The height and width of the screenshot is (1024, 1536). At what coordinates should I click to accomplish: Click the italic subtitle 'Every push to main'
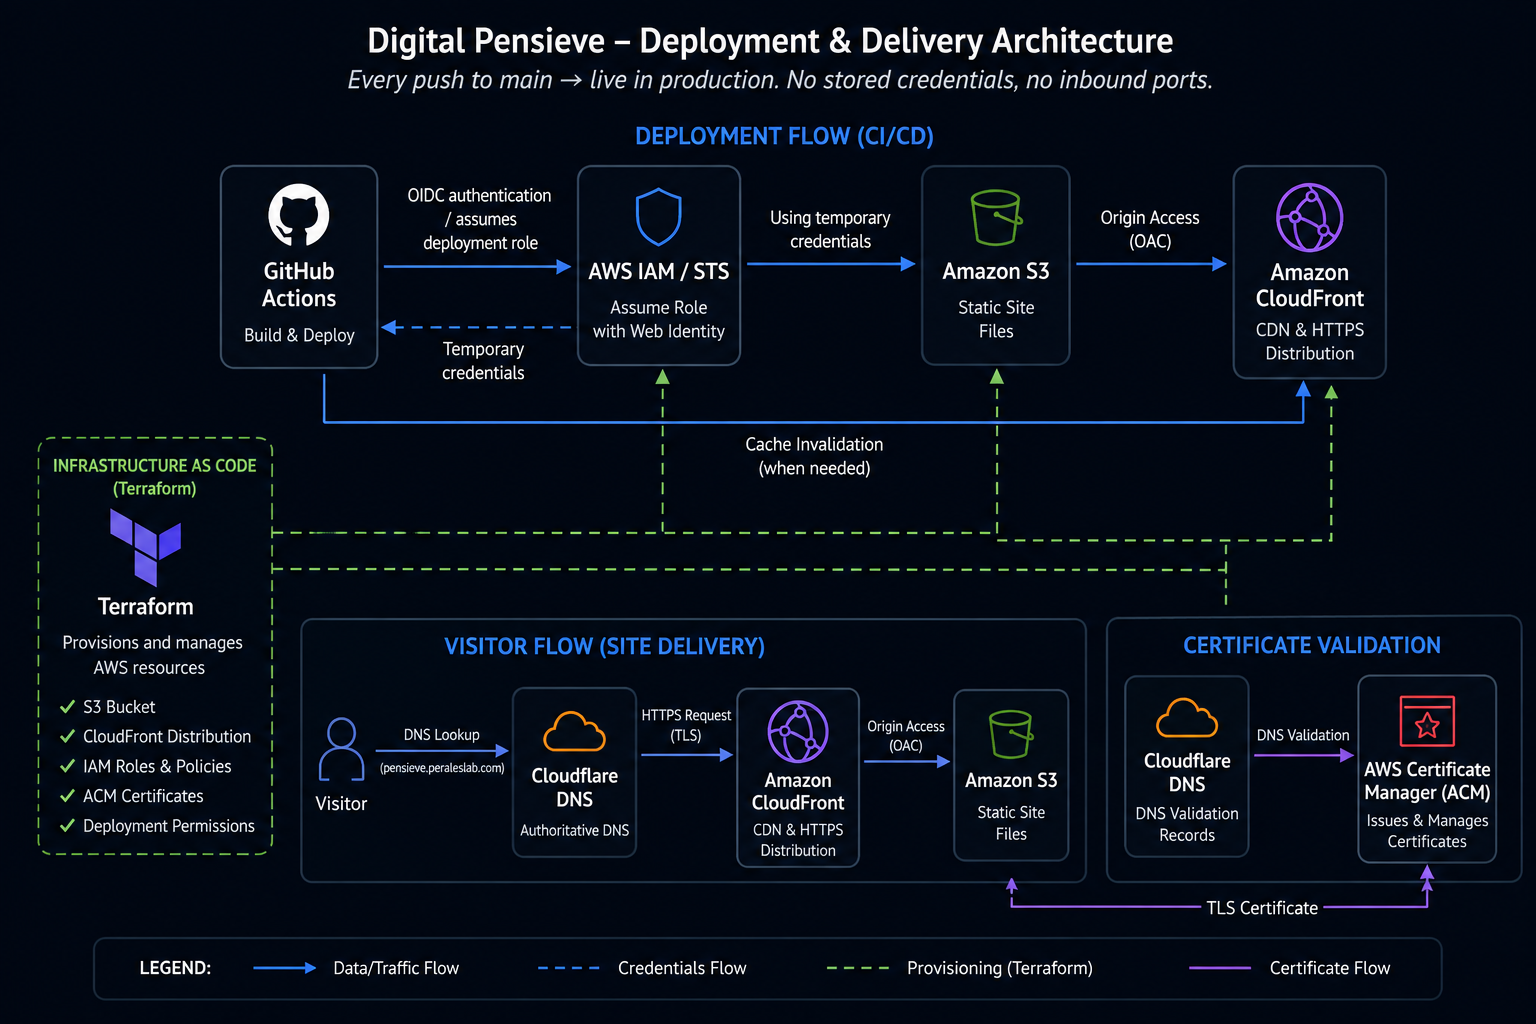pyautogui.click(x=450, y=80)
